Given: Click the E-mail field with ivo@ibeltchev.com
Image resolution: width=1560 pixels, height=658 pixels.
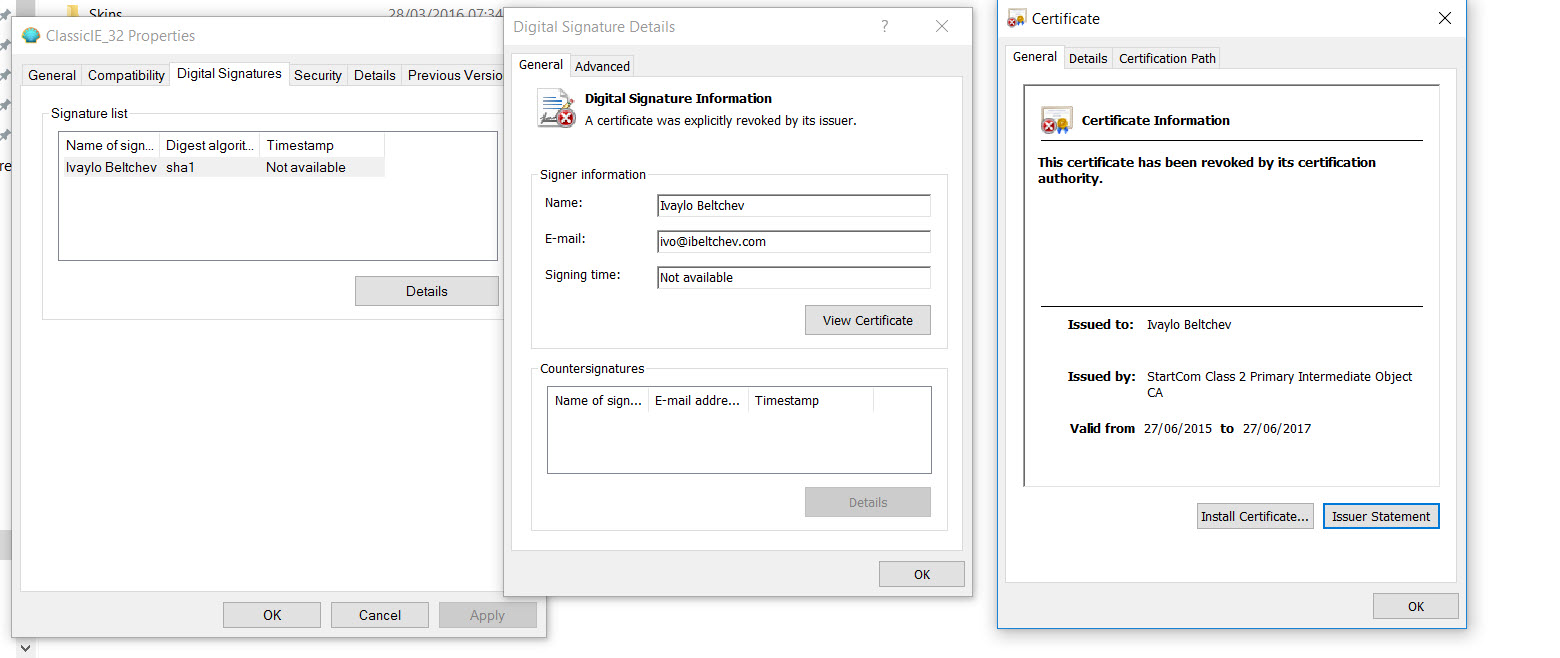Looking at the screenshot, I should point(793,241).
